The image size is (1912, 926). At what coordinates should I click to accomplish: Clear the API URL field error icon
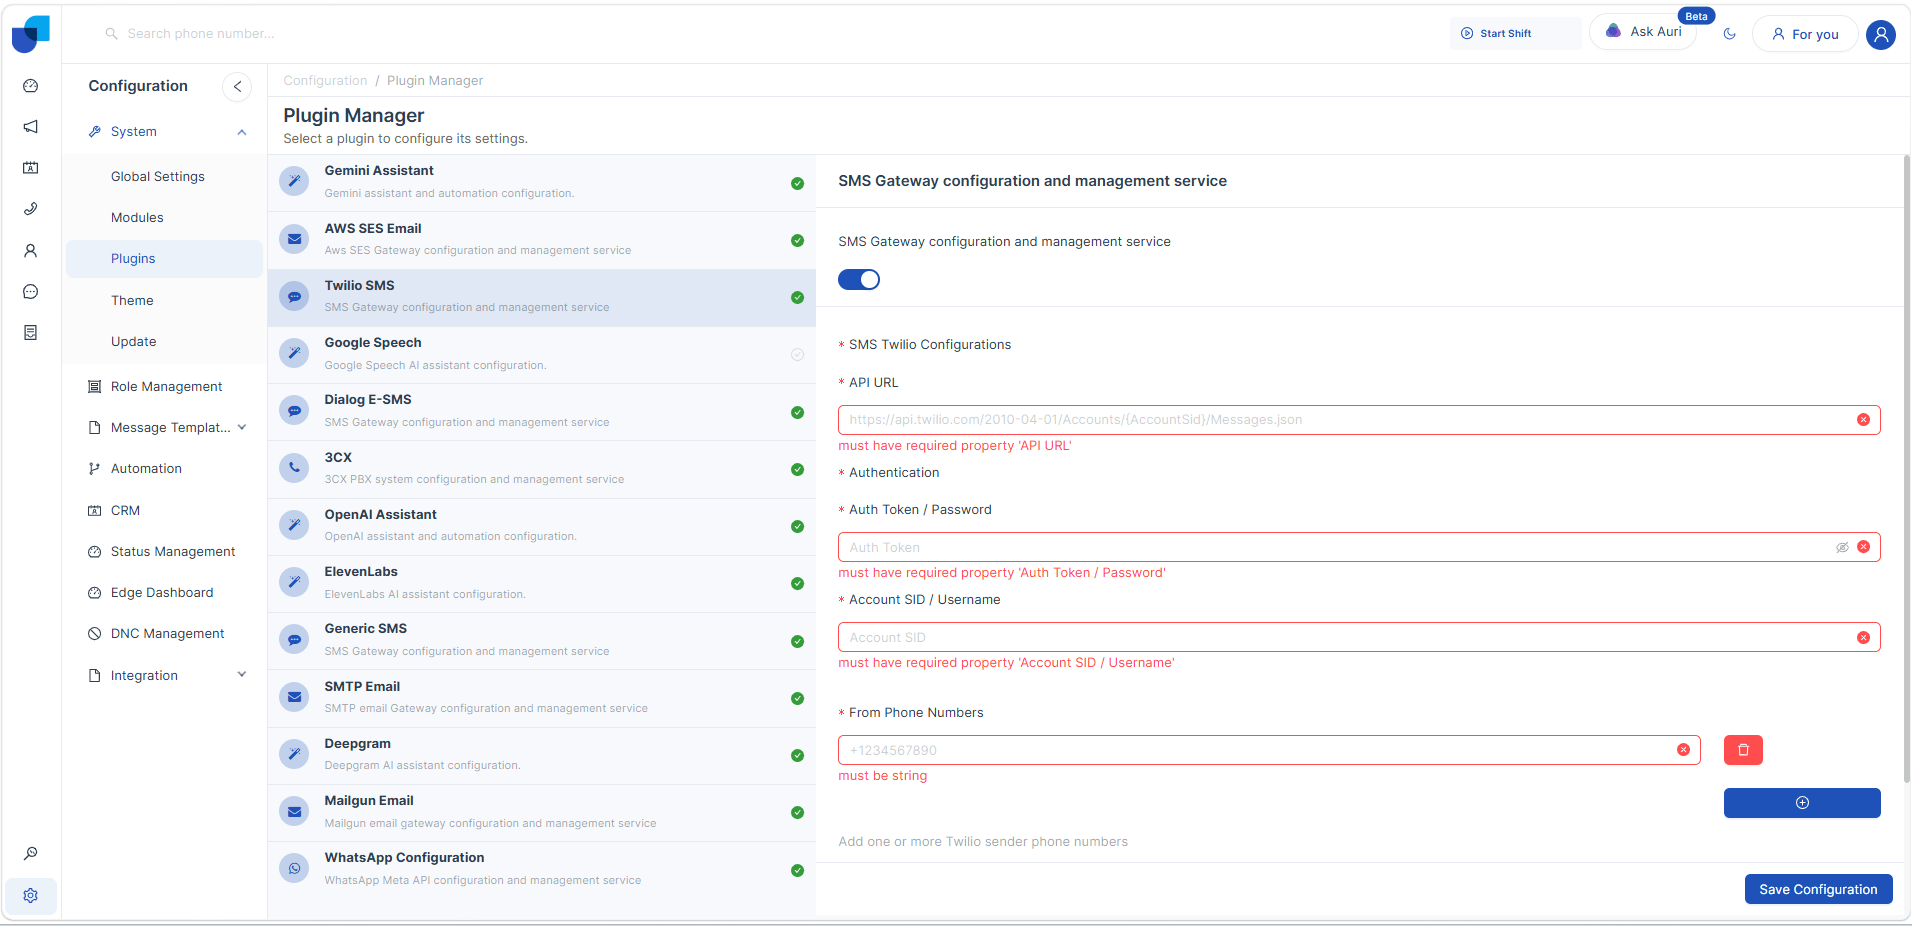click(1863, 420)
